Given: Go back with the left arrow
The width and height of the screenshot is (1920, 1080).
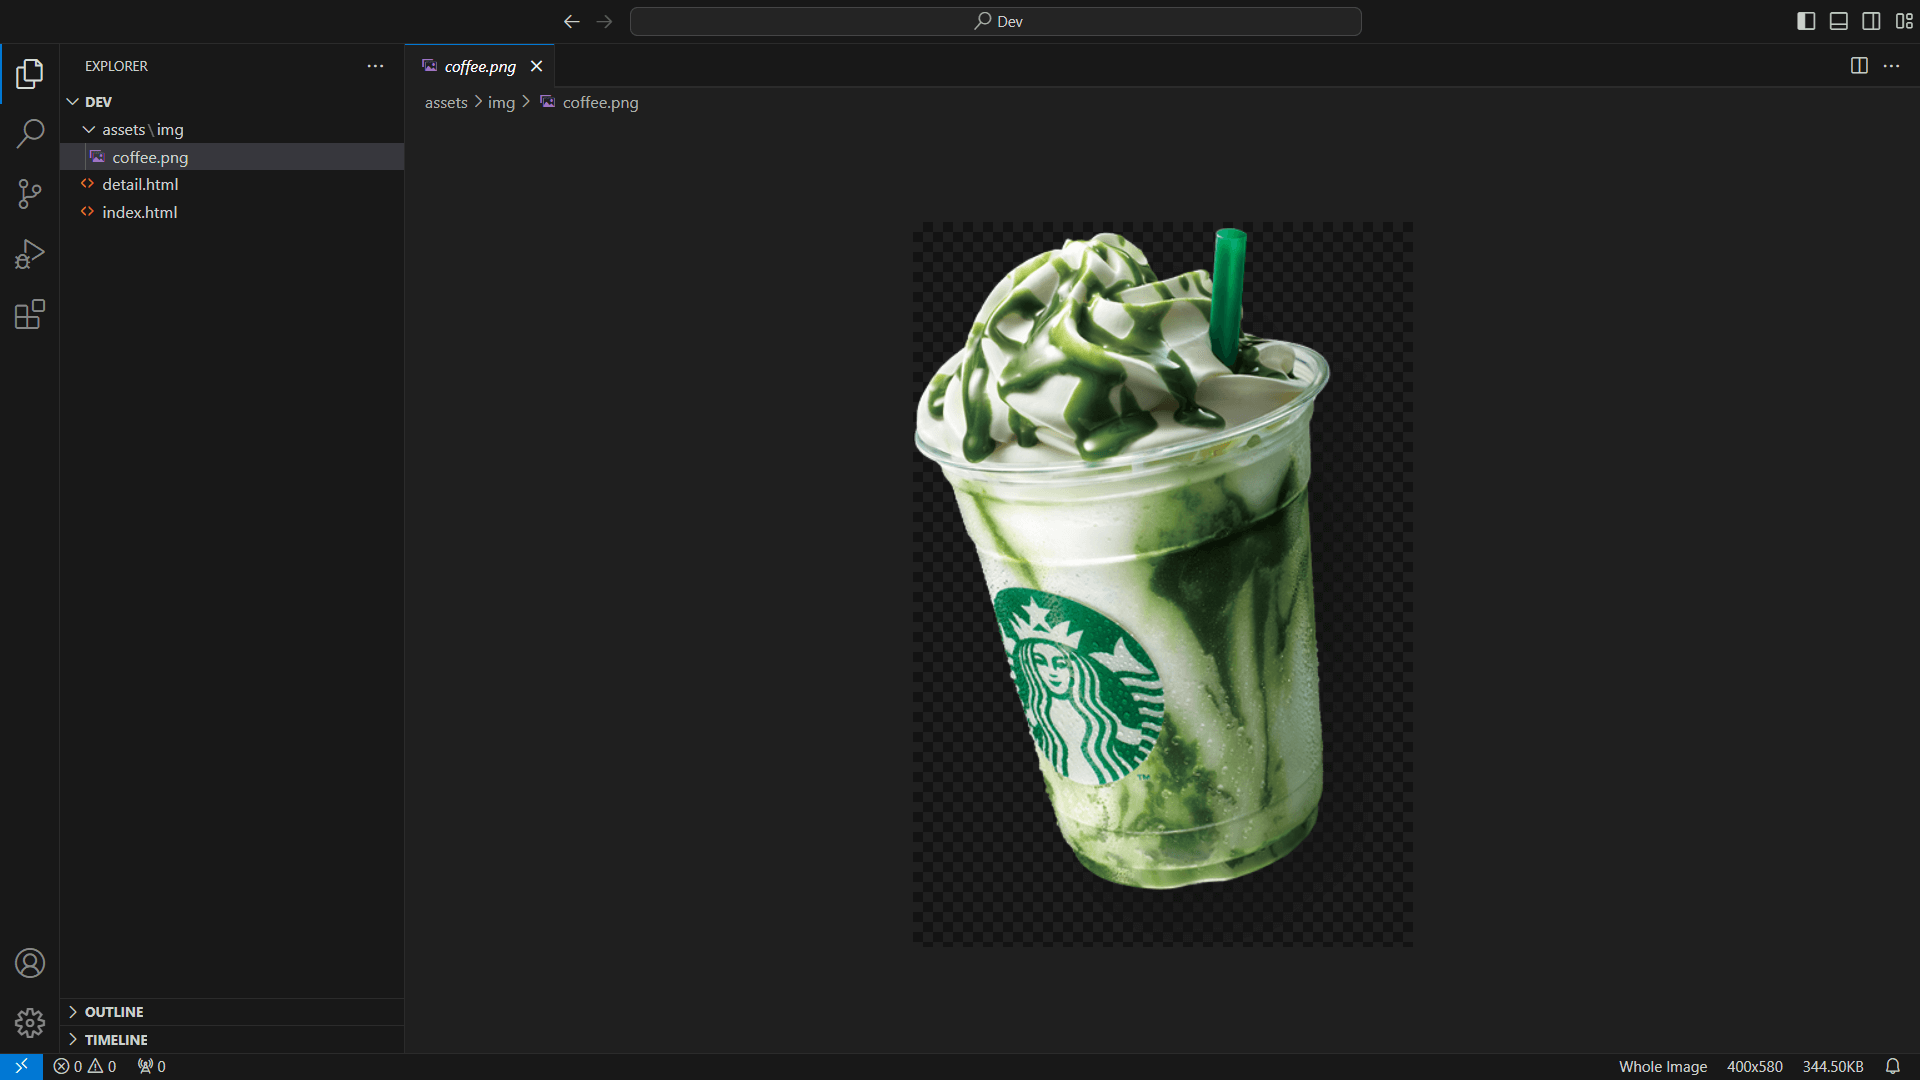Looking at the screenshot, I should (x=571, y=21).
